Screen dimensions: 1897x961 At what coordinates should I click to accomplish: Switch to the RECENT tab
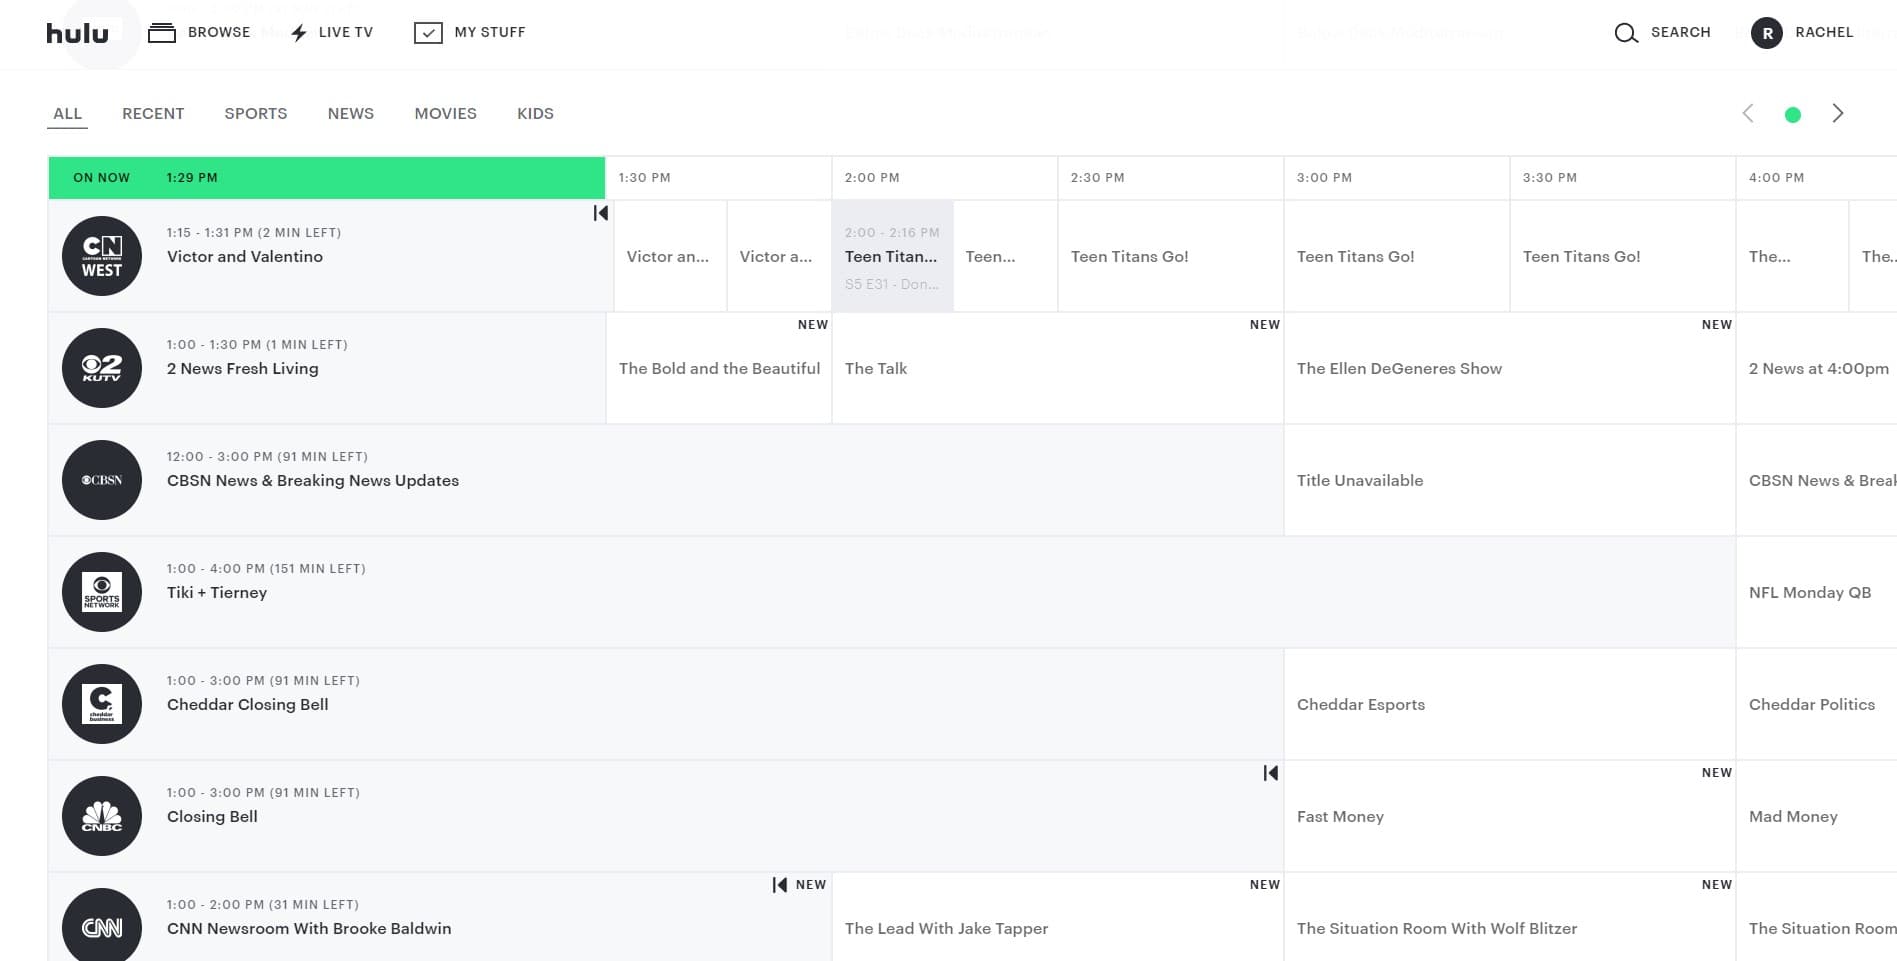pyautogui.click(x=153, y=114)
